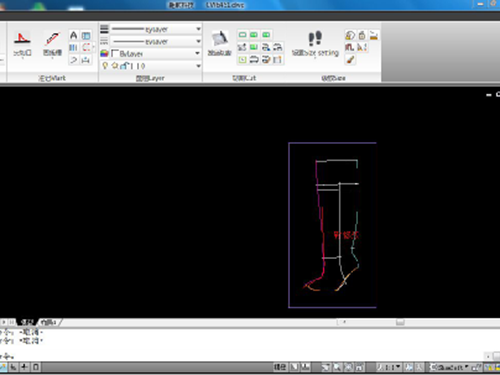Click the third green rectangle icon in top row

click(x=266, y=35)
